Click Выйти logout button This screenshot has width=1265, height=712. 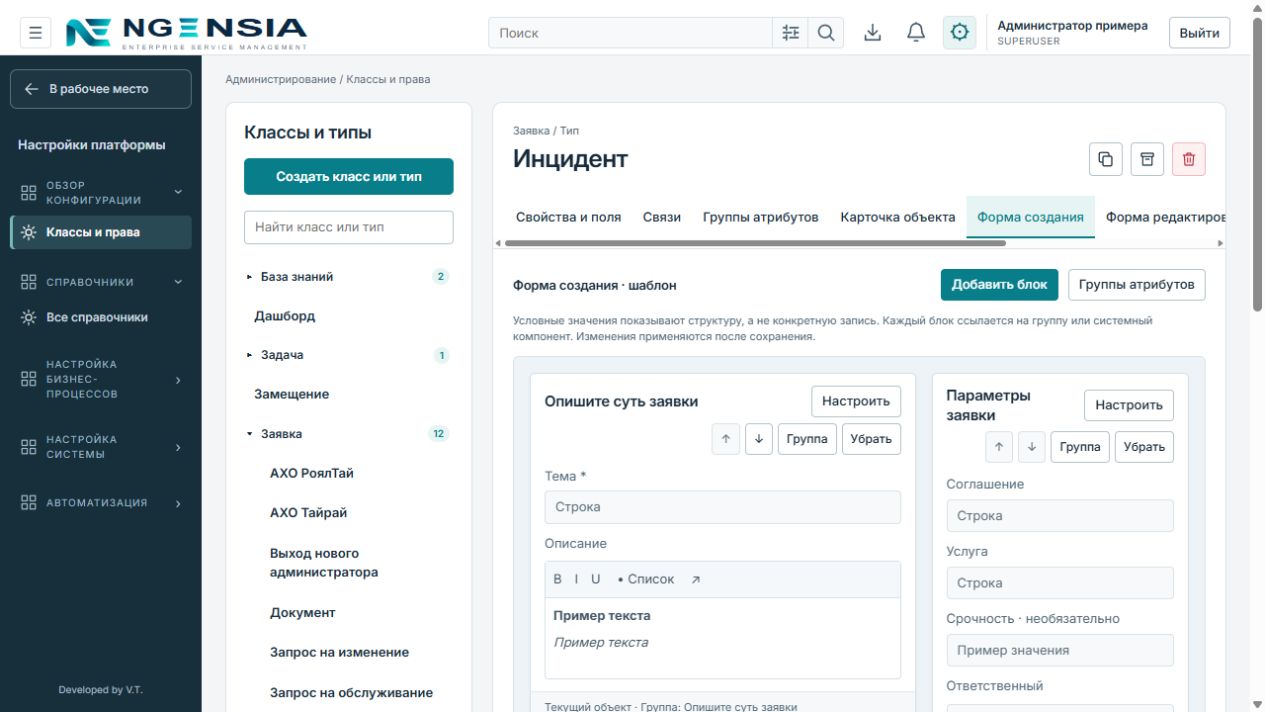[1199, 33]
